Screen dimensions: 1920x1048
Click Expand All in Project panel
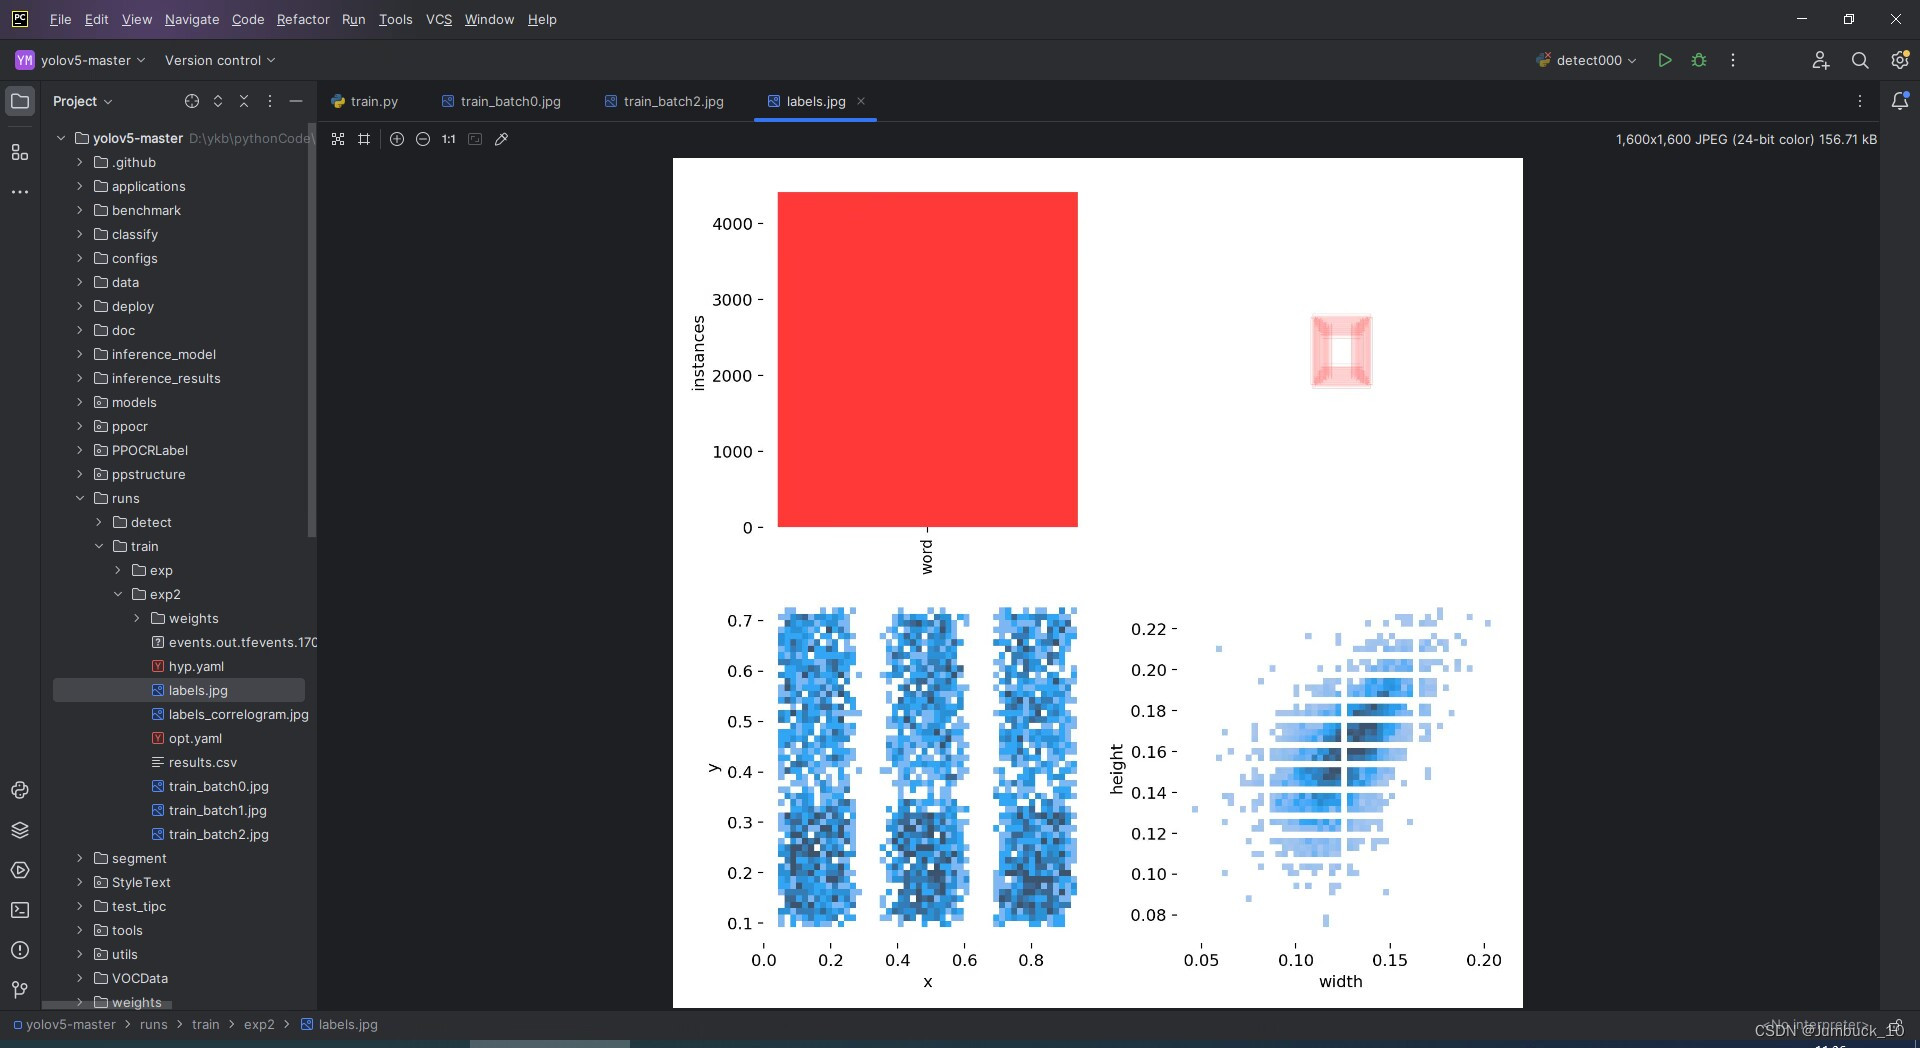(x=218, y=101)
